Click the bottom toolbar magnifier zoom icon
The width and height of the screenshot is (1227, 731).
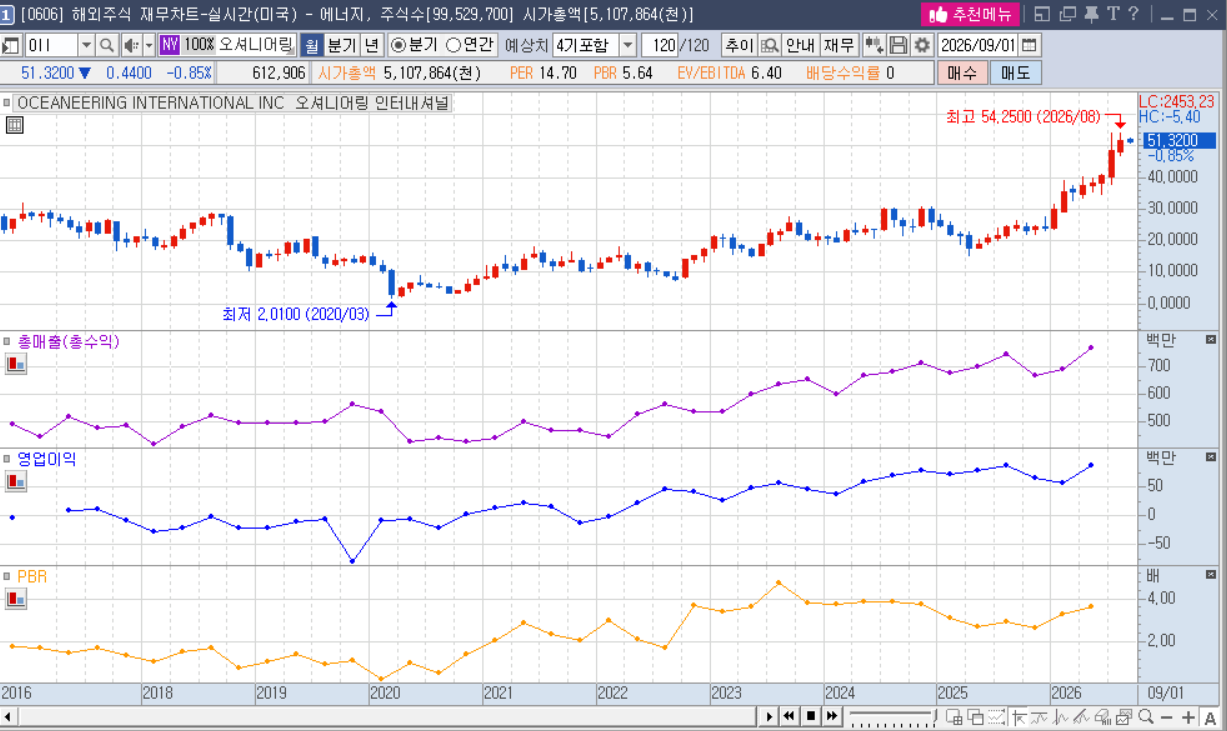1146,716
